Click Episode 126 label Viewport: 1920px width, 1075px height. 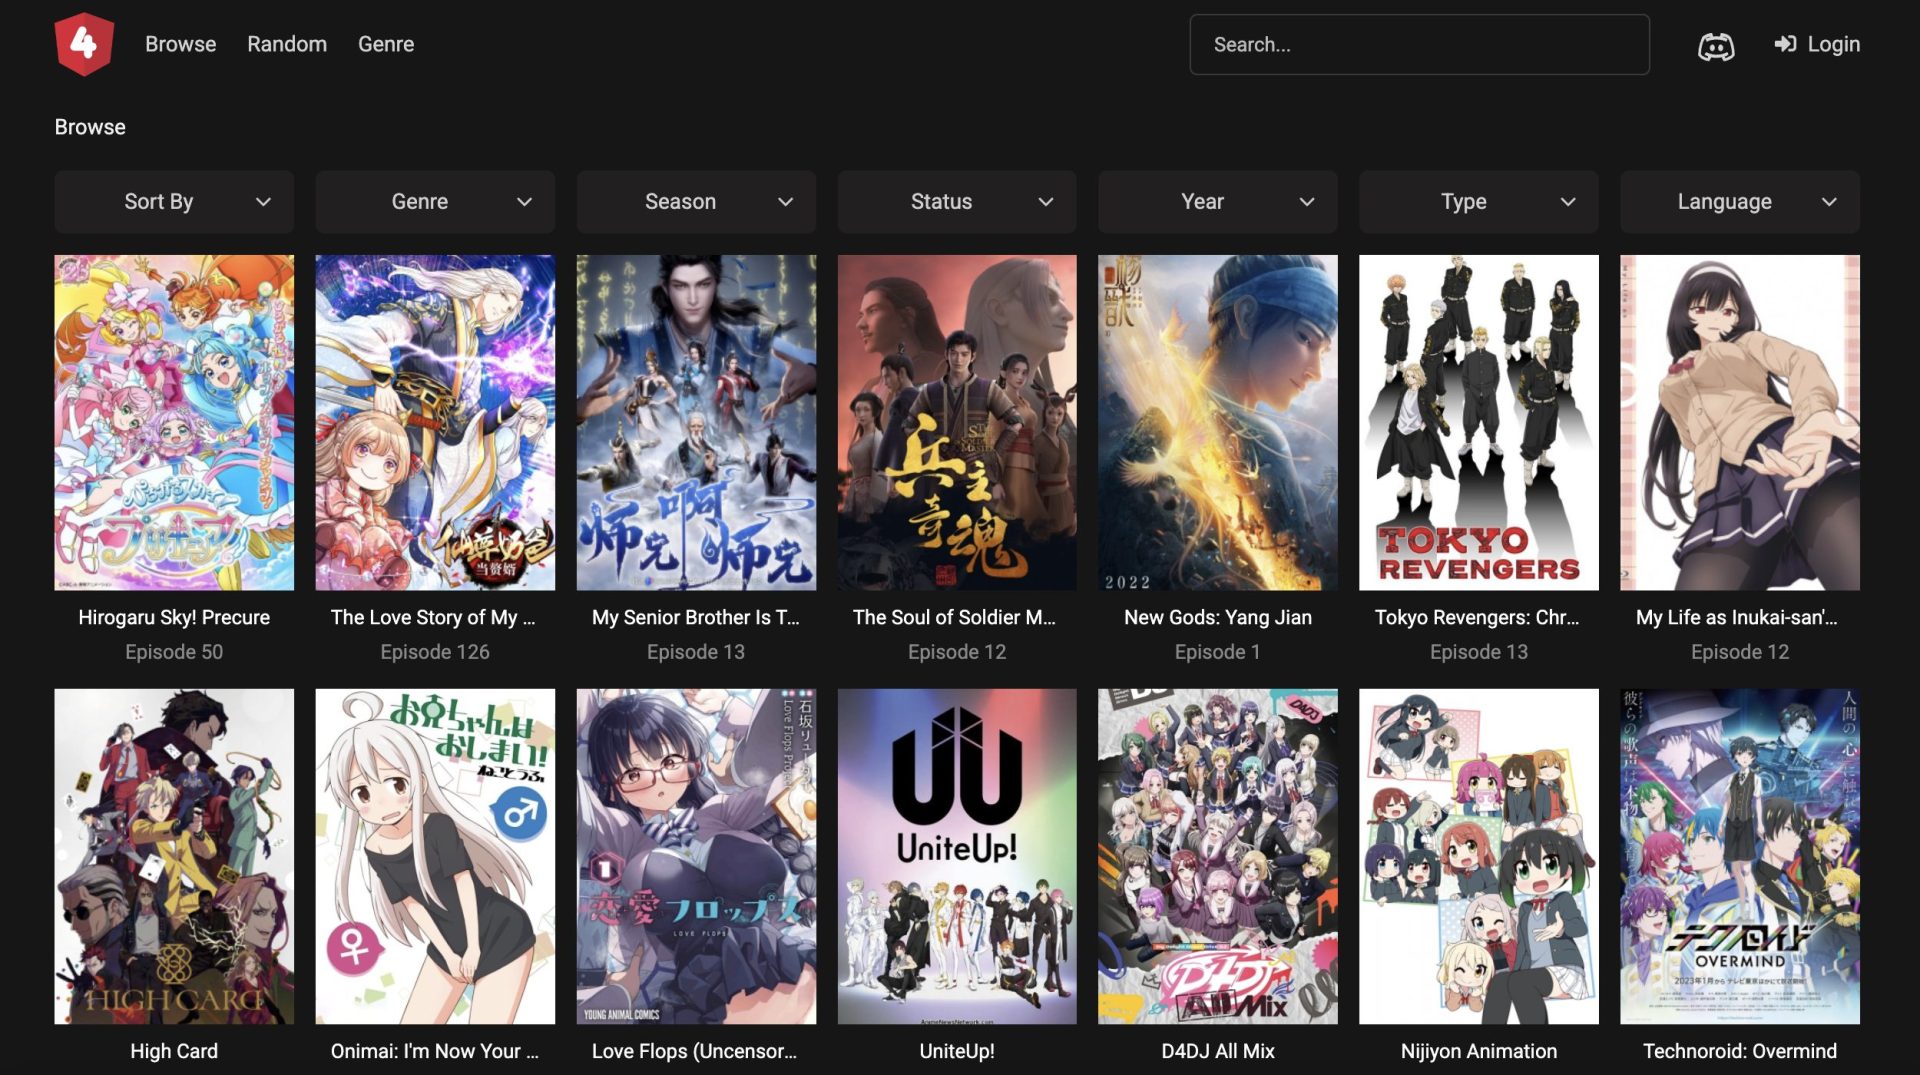435,652
